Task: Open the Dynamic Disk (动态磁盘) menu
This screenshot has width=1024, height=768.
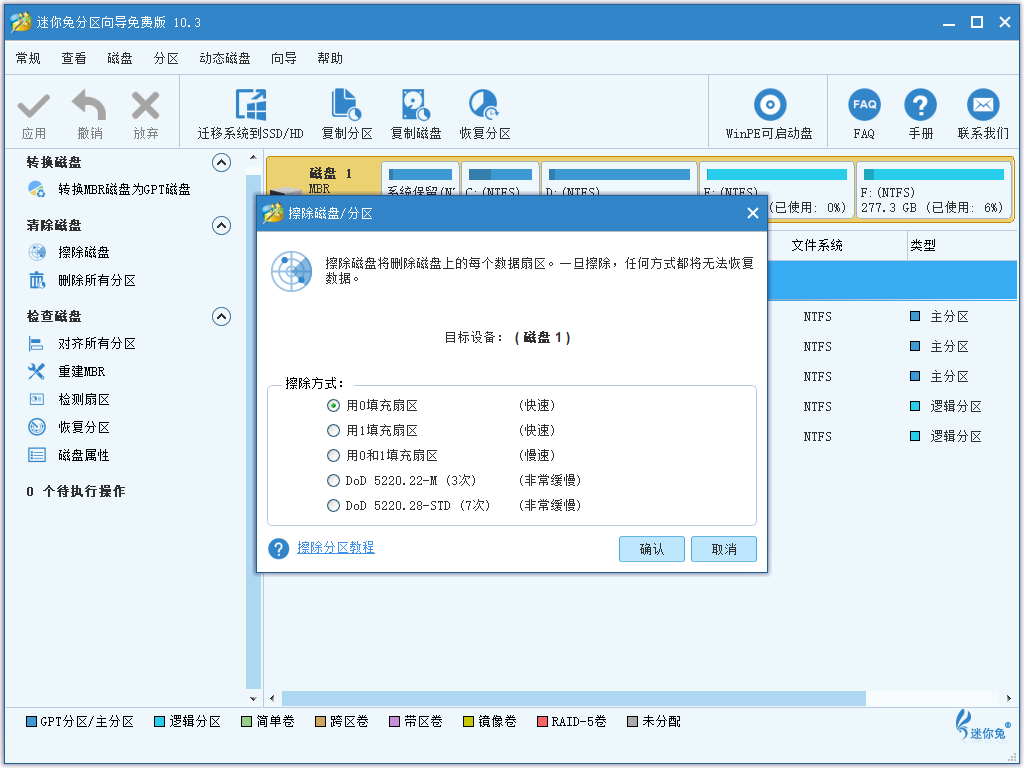Action: [225, 59]
